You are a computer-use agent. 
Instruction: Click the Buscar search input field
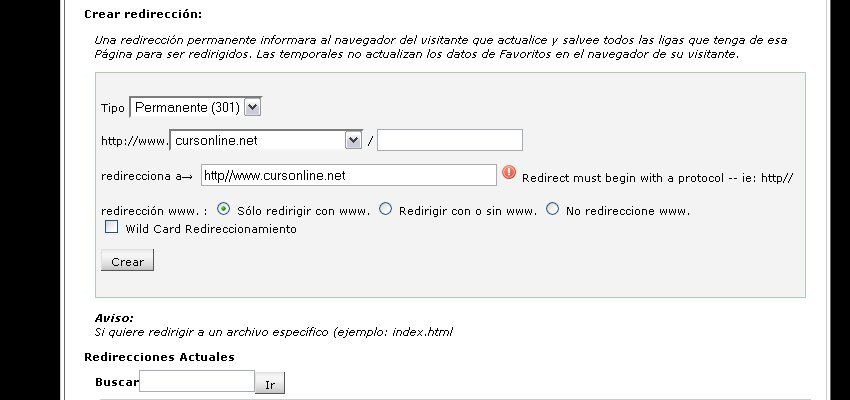(x=197, y=381)
